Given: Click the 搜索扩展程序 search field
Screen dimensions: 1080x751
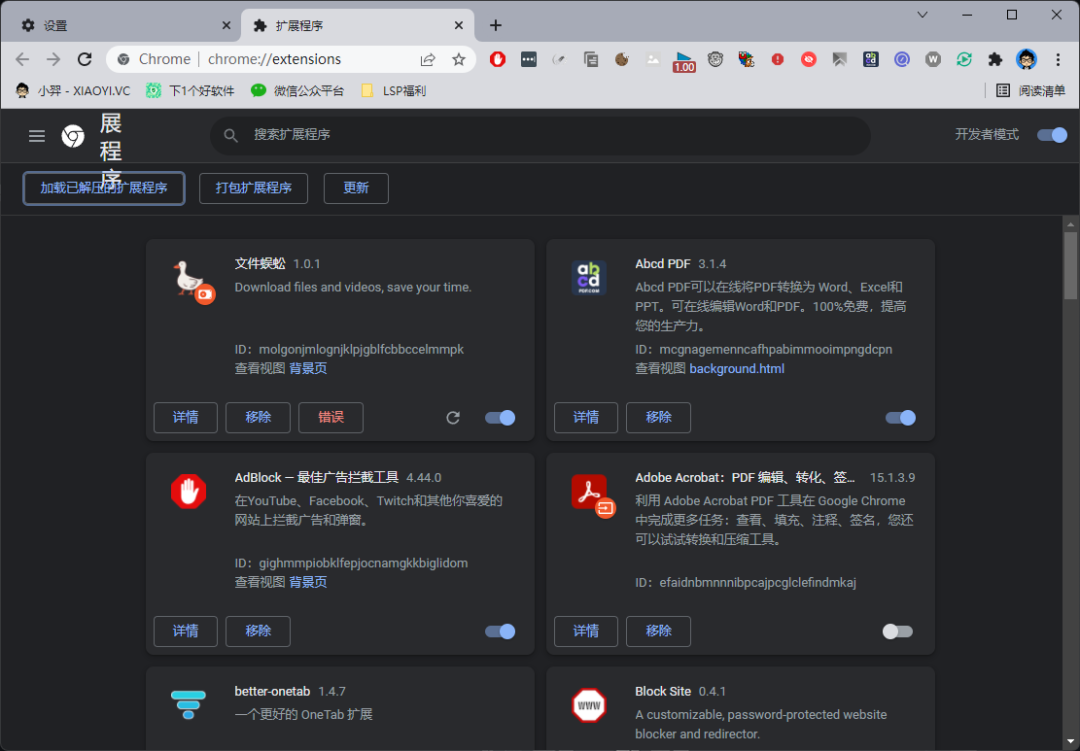Looking at the screenshot, I should pos(540,135).
